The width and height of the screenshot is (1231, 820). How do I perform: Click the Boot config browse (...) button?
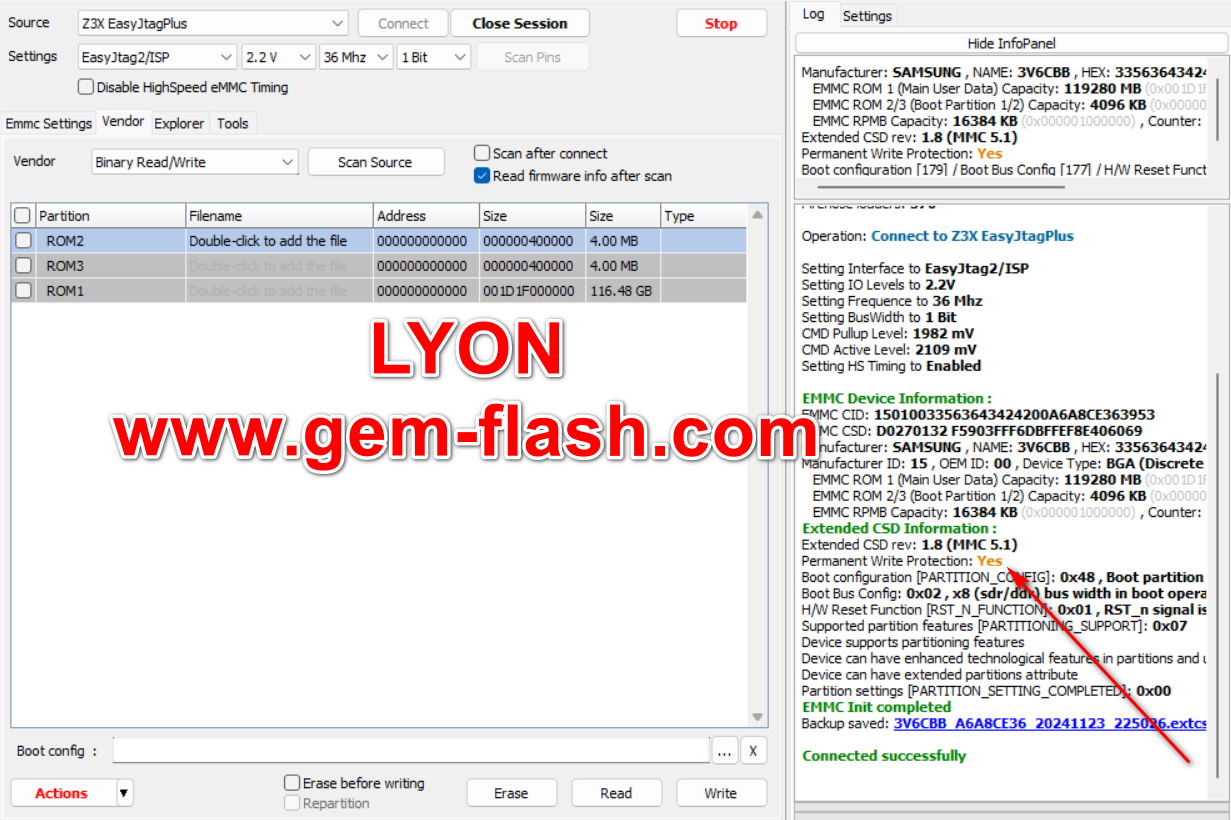[724, 751]
